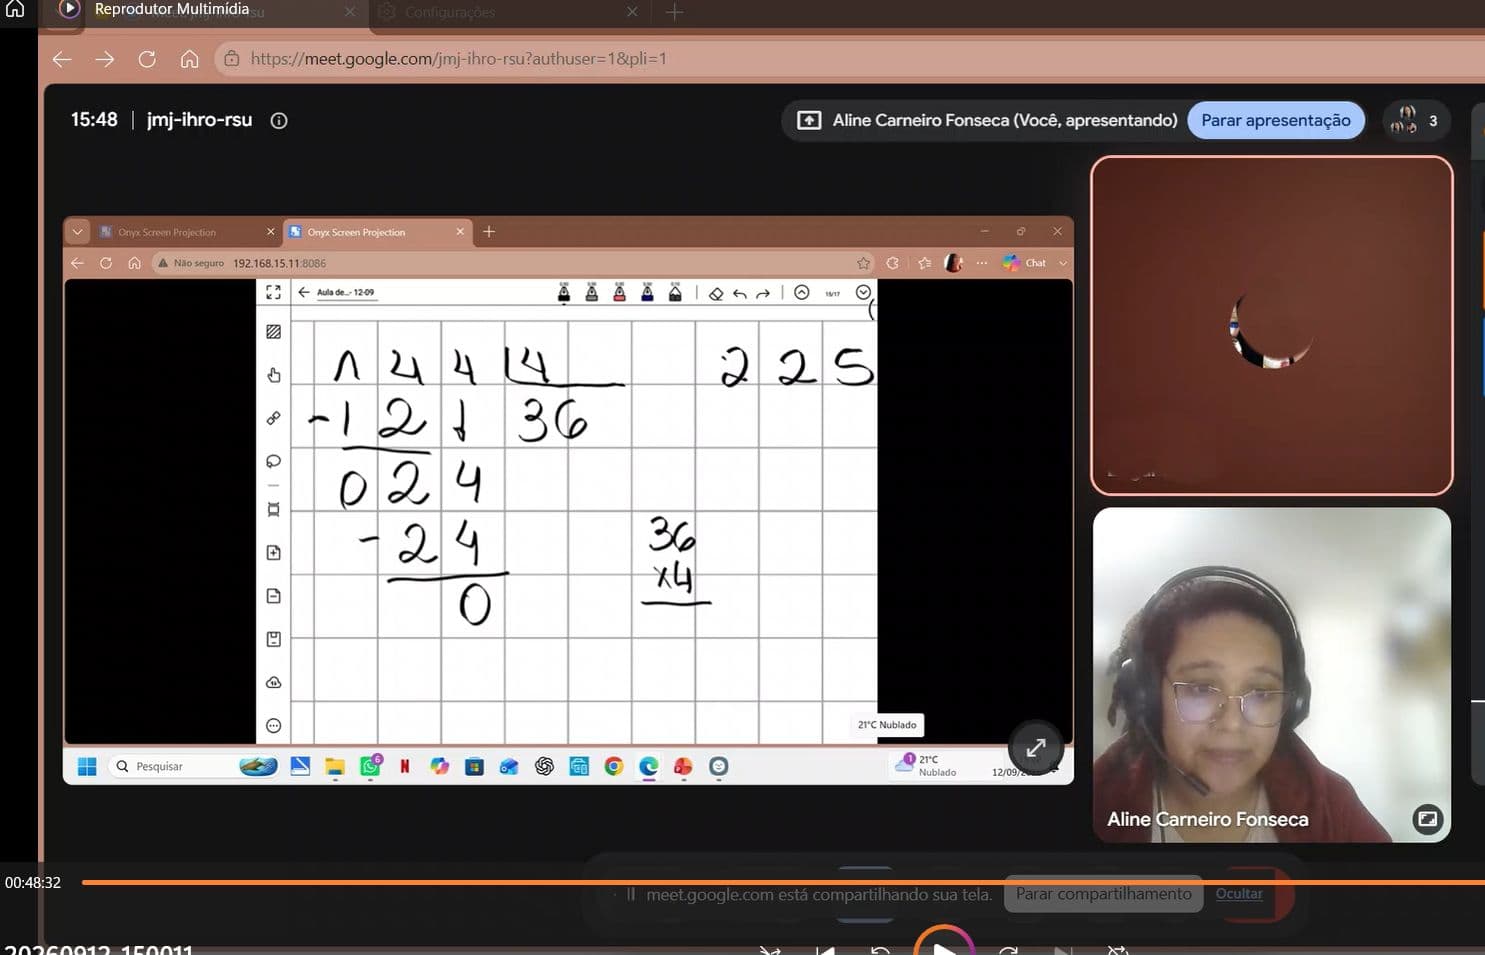
Task: Select the active Onyx Screen Projection tab
Action: (377, 232)
